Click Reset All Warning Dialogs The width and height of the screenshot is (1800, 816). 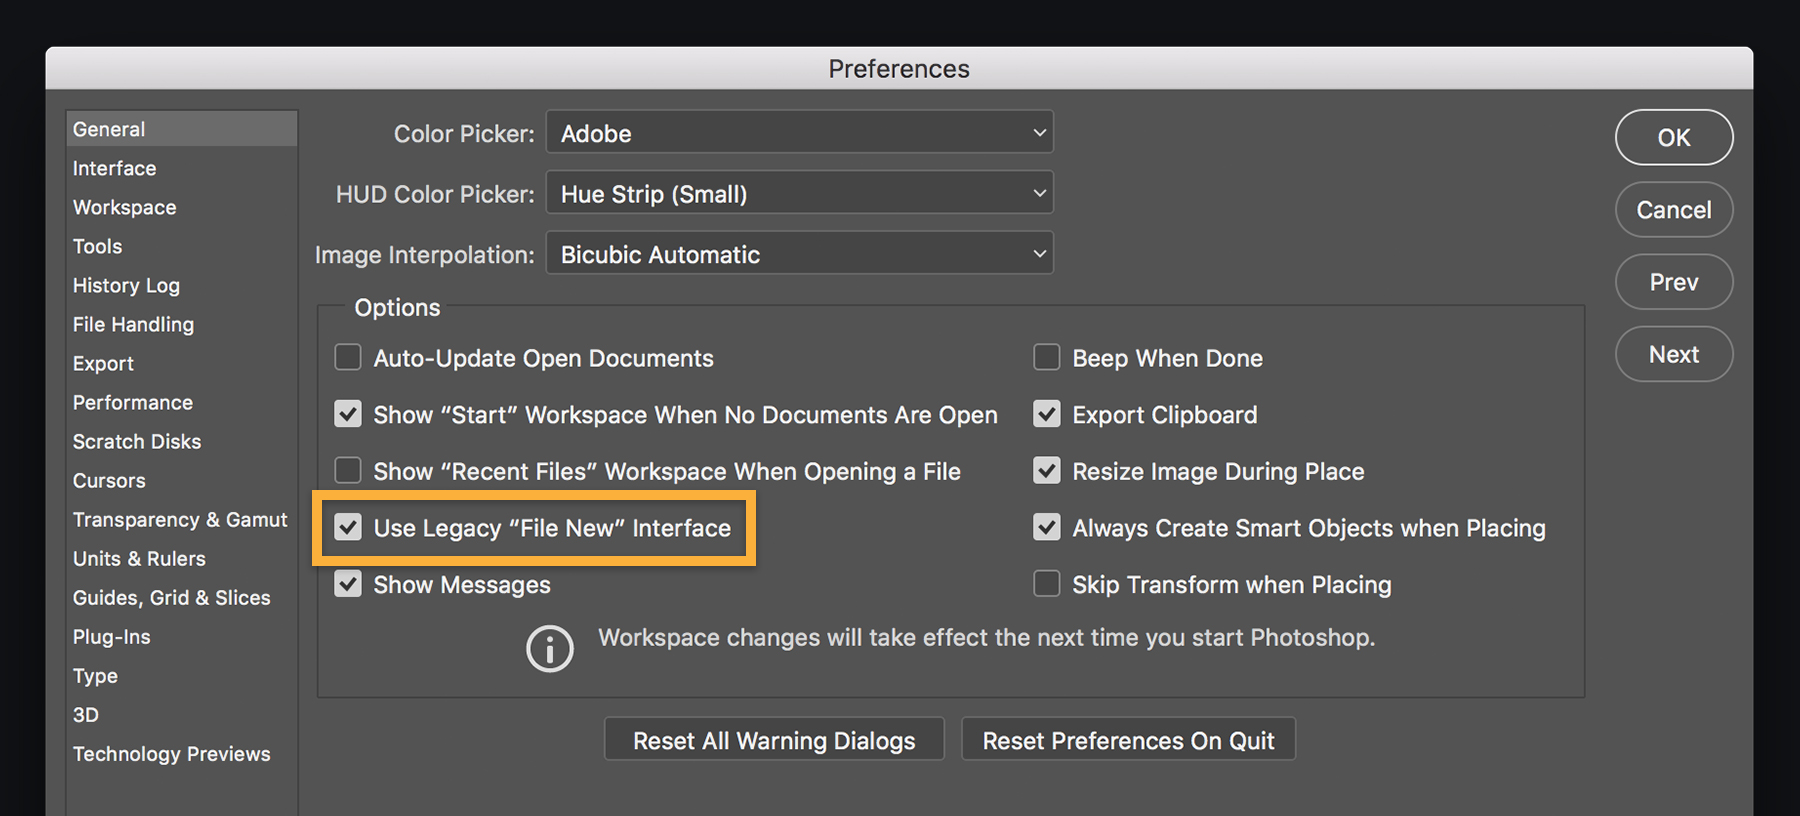tap(774, 740)
